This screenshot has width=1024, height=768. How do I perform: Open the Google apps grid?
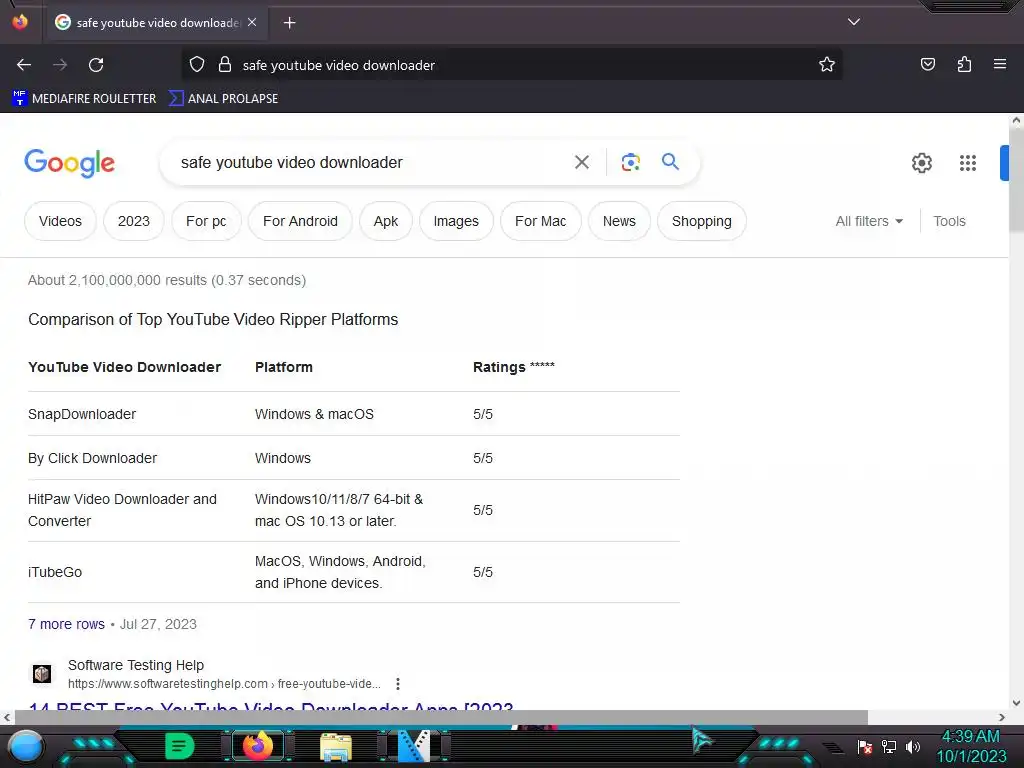tap(968, 163)
